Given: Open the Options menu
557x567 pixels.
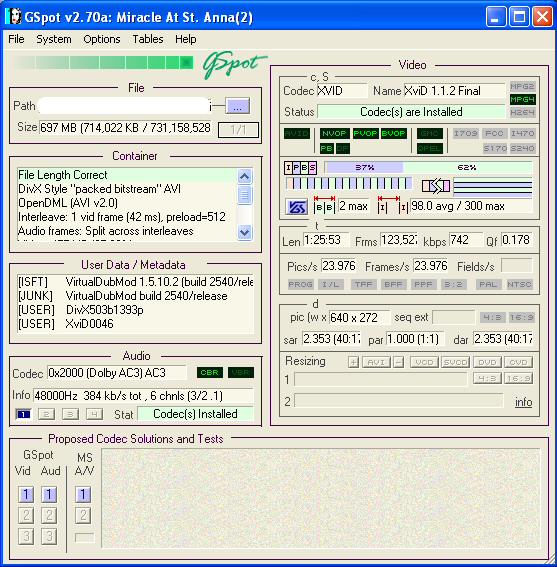Looking at the screenshot, I should (x=102, y=39).
